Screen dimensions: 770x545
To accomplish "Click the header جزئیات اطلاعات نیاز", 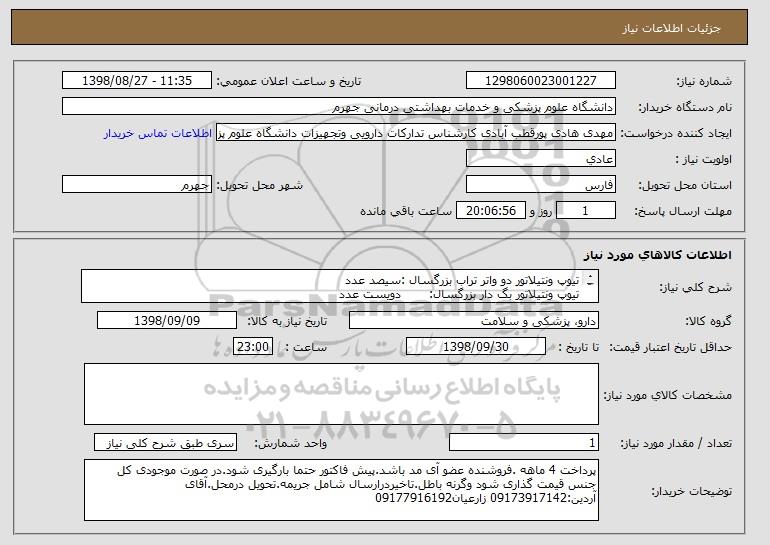I will (x=671, y=28).
